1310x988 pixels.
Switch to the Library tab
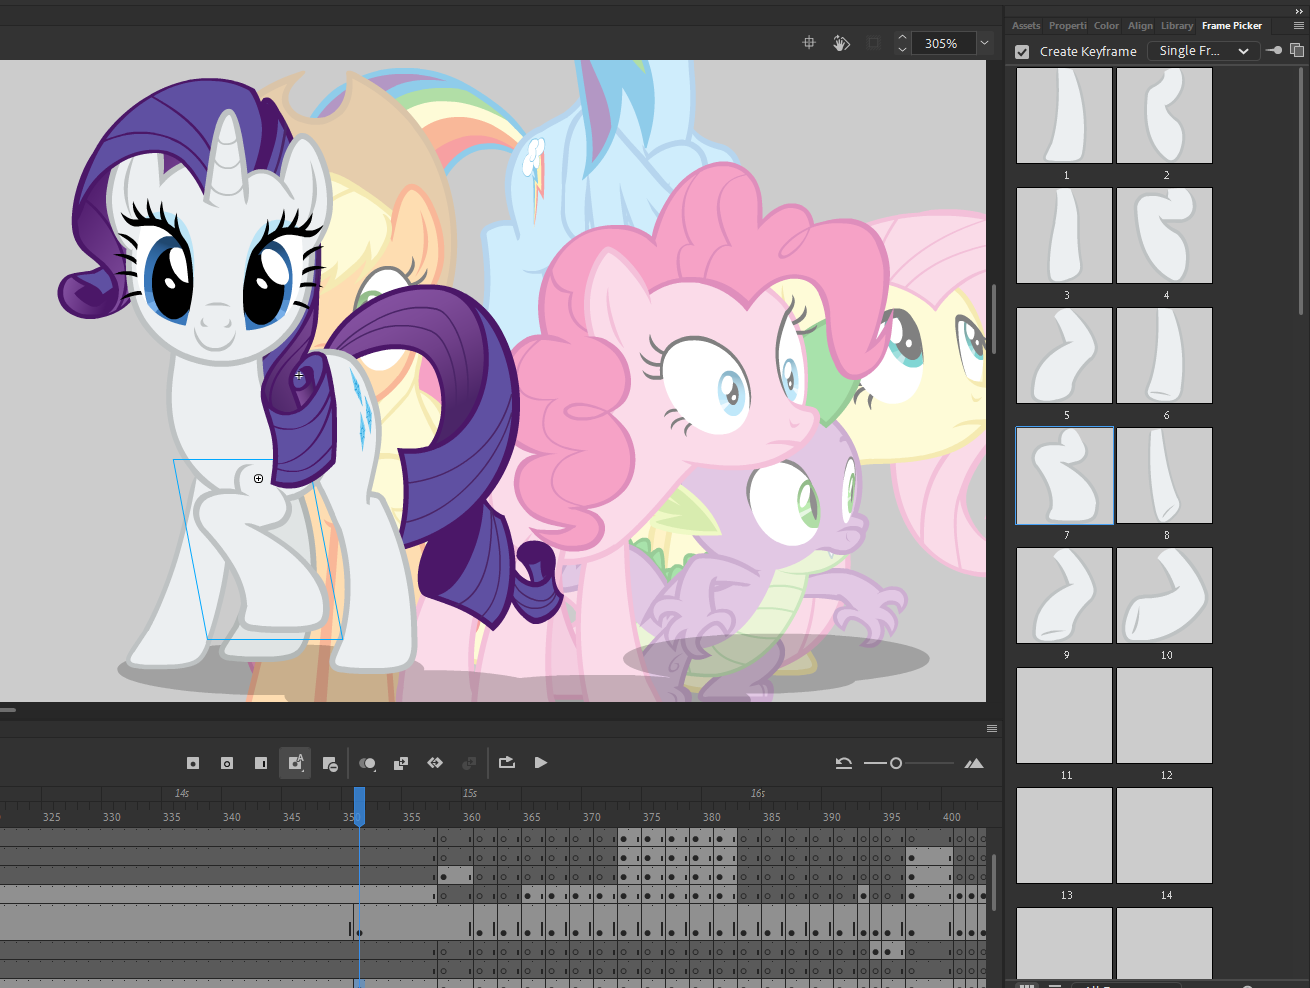tap(1177, 25)
